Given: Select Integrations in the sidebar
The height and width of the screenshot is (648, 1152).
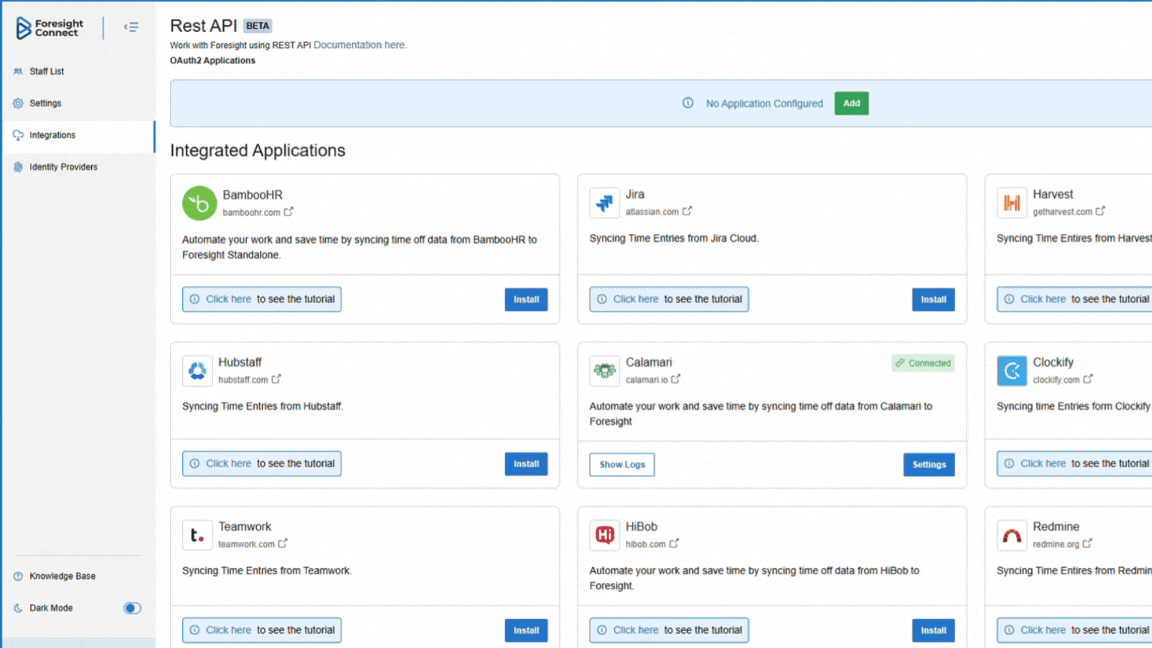Looking at the screenshot, I should click(78, 135).
